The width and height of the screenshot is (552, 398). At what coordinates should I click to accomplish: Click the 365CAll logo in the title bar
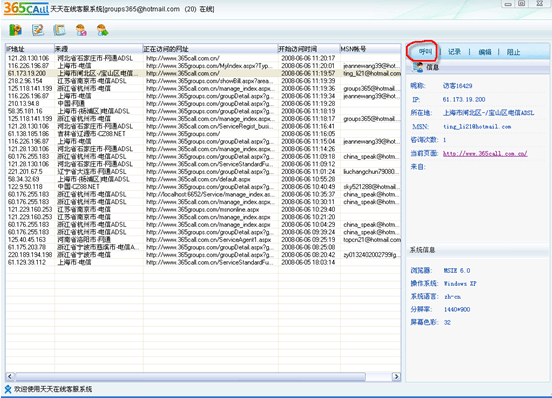click(26, 8)
